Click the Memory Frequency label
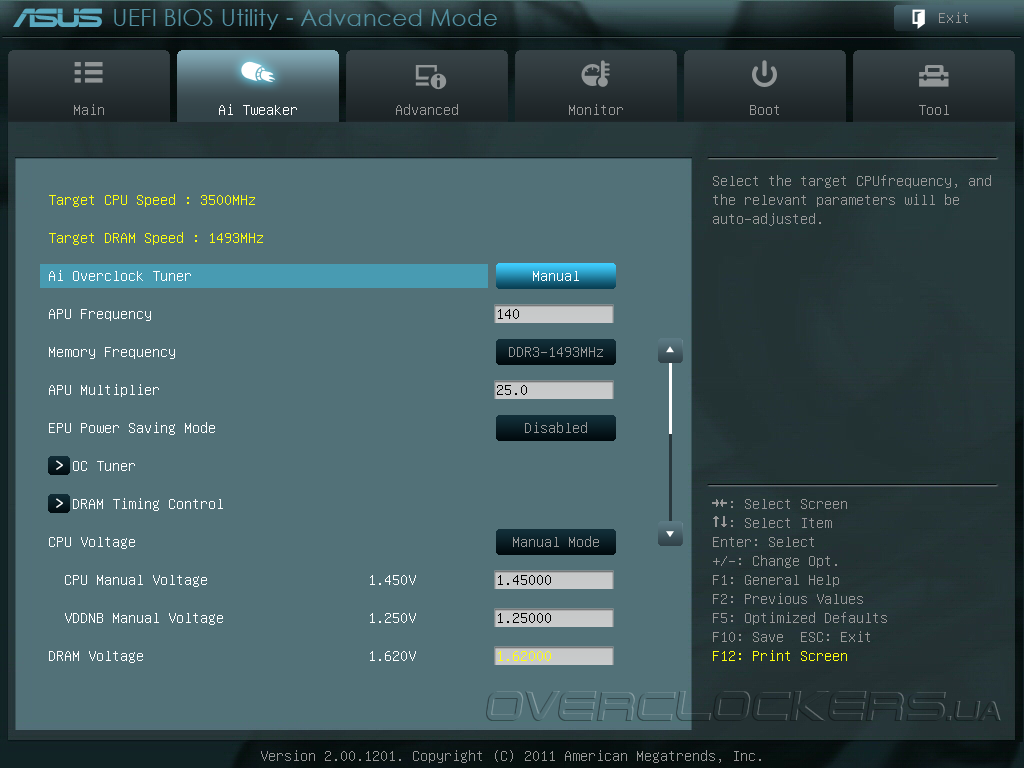The width and height of the screenshot is (1024, 768). pos(112,352)
